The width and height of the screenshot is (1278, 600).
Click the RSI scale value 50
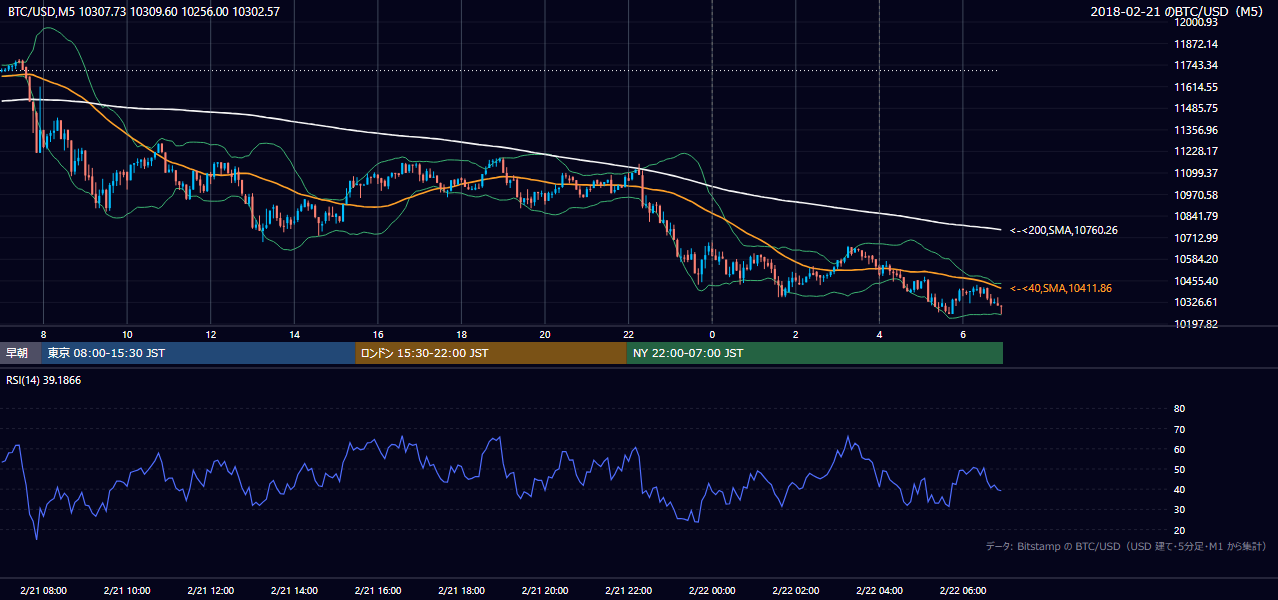[1179, 469]
